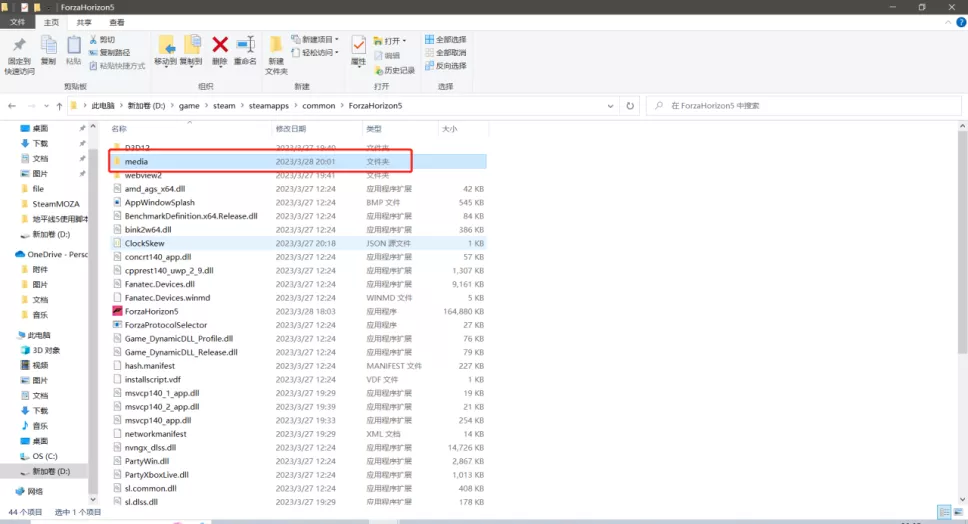Click the Rename (重命名) ribbon icon
968x524 pixels.
tap(245, 46)
